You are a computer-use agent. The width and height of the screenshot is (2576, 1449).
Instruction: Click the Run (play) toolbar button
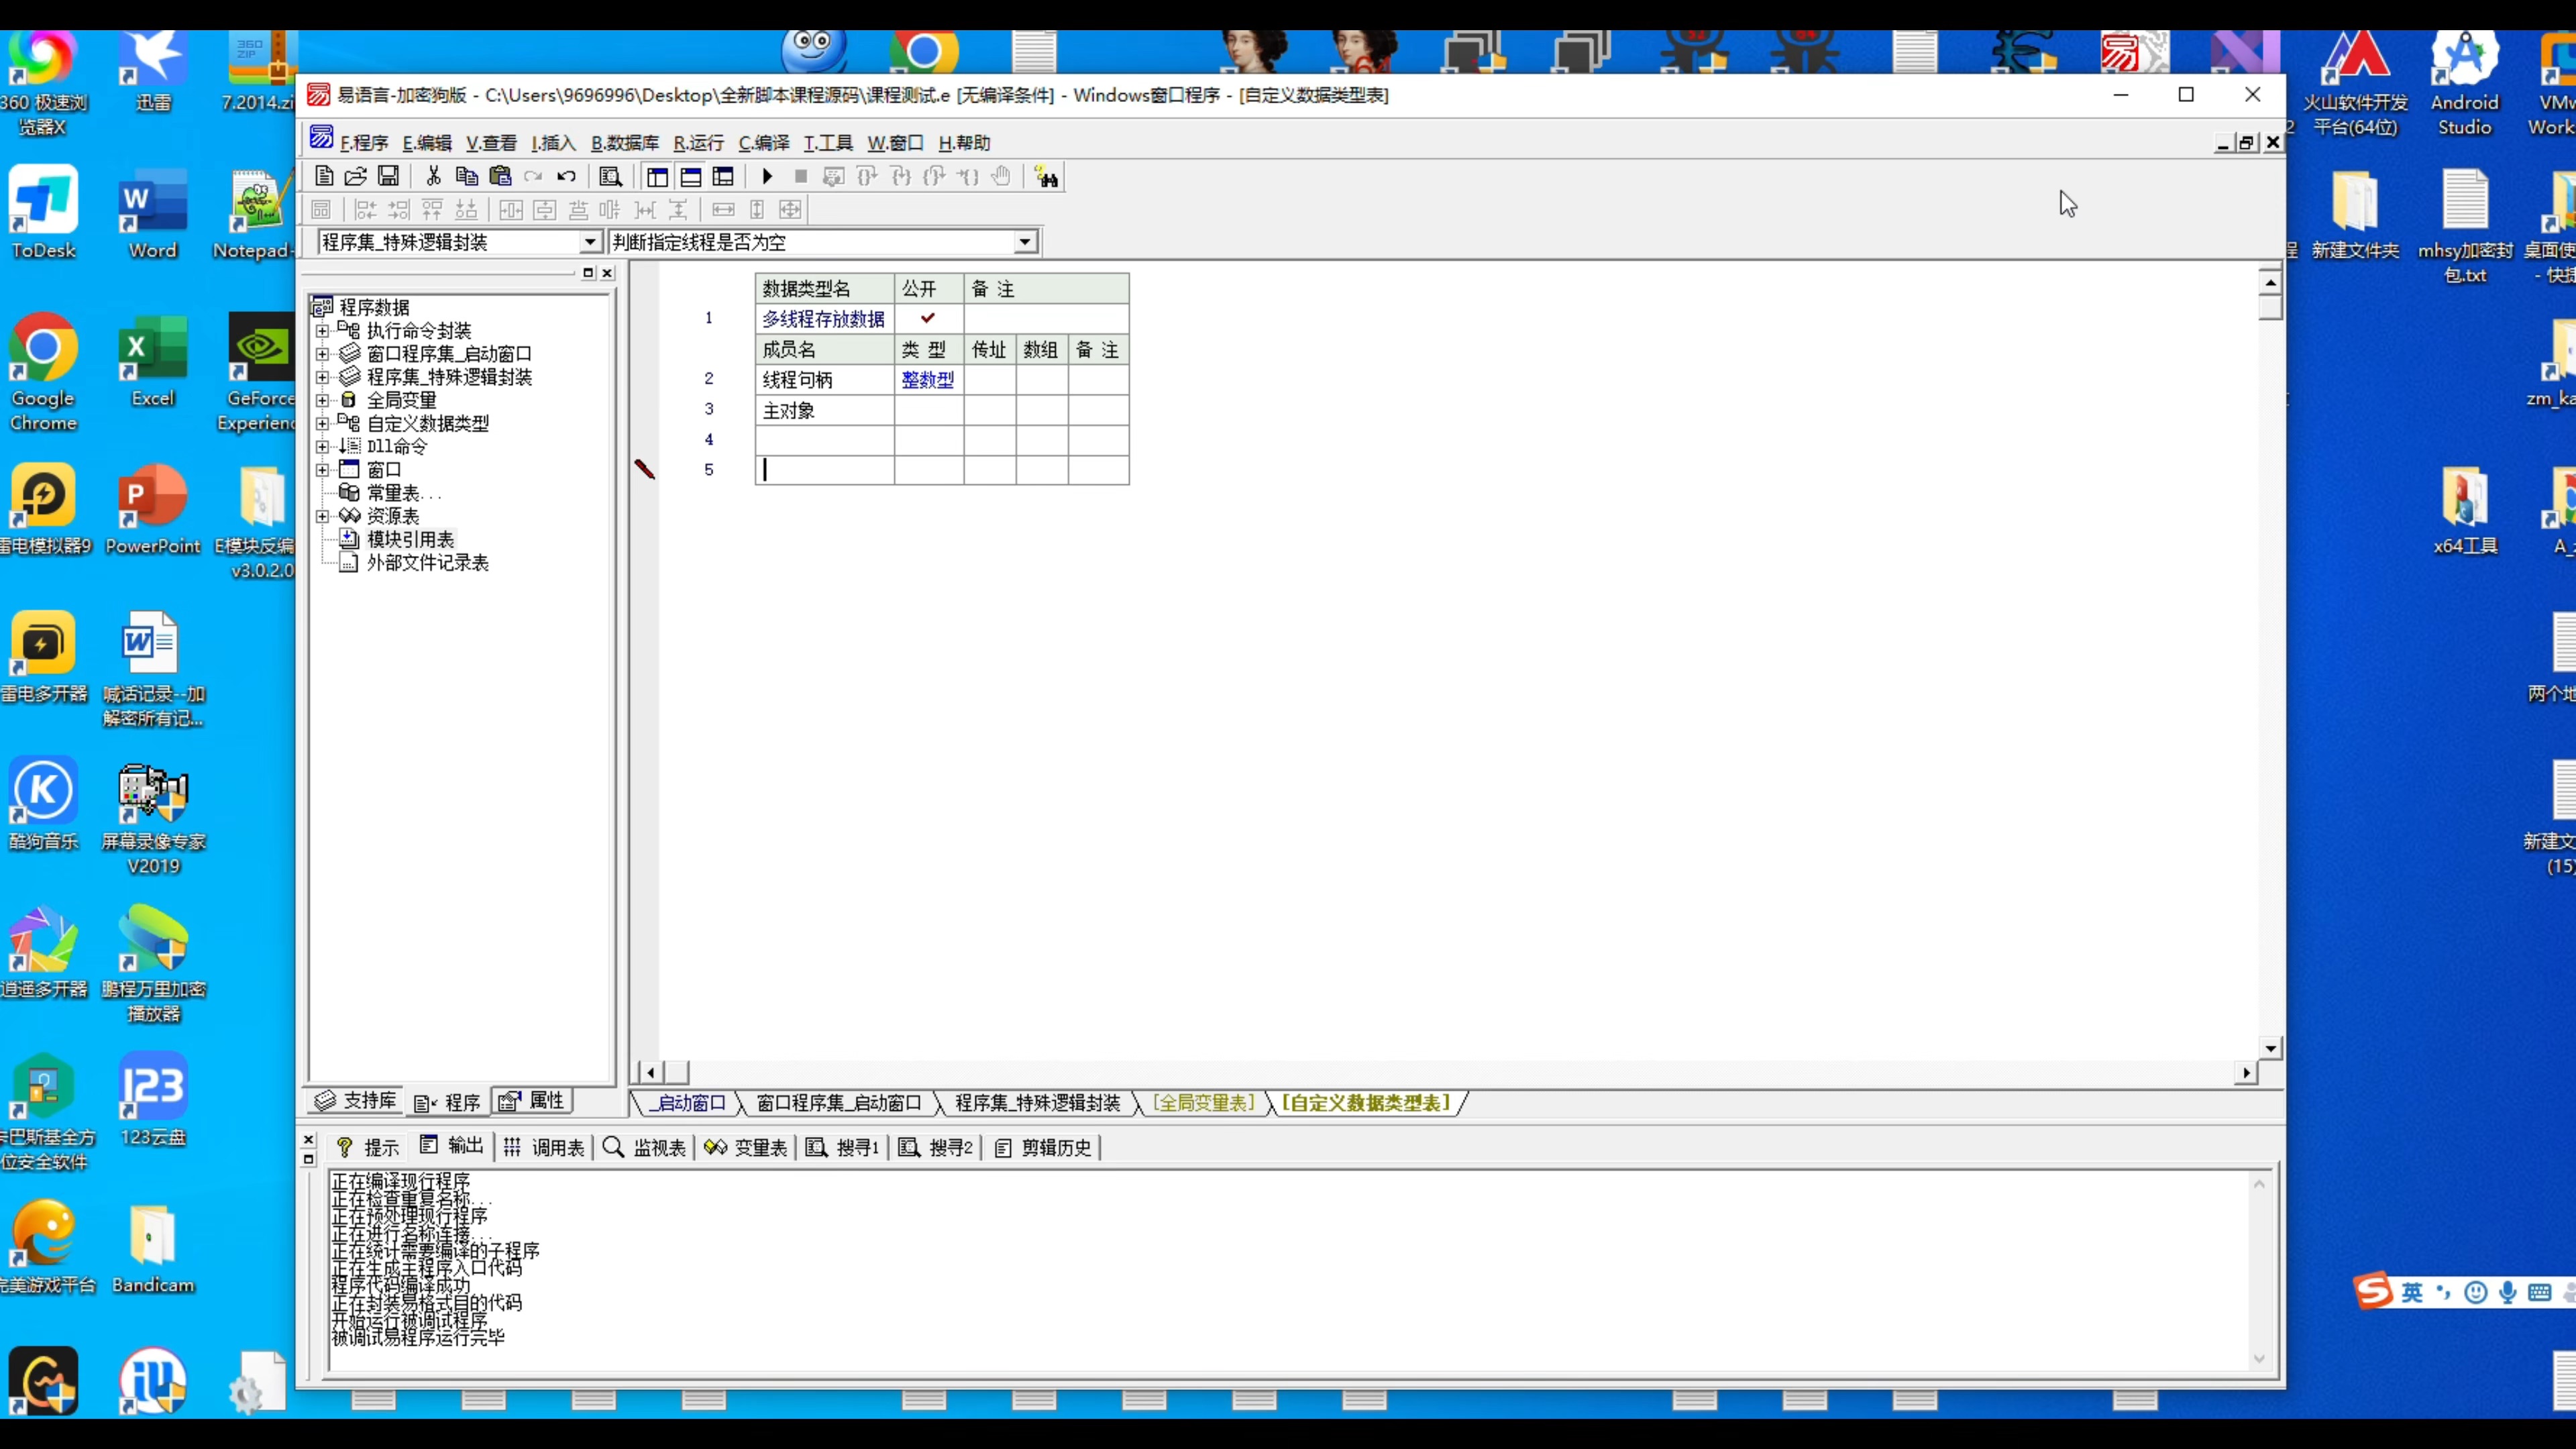click(767, 177)
